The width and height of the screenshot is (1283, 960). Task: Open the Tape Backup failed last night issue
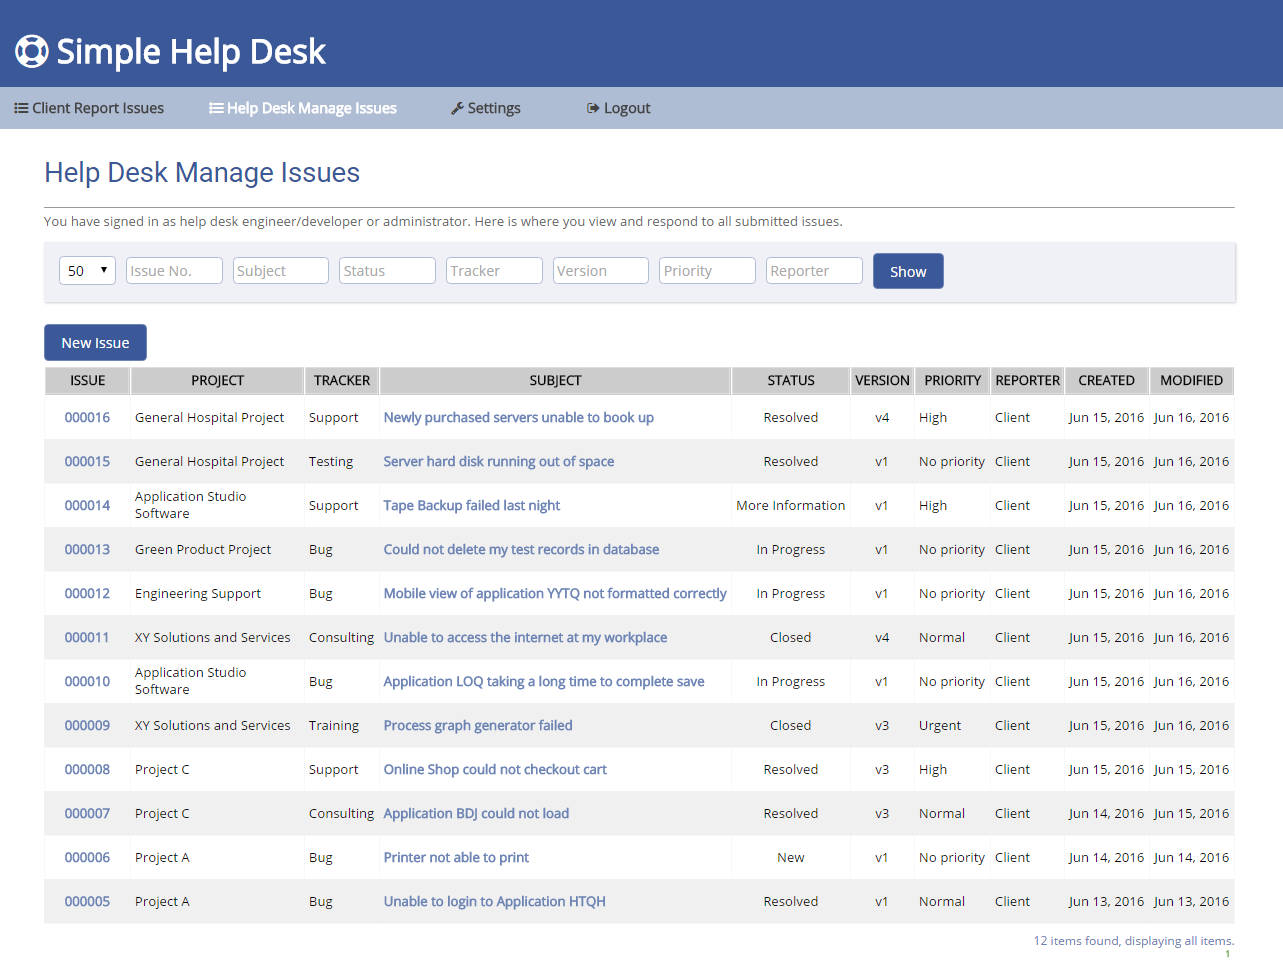[x=471, y=506]
